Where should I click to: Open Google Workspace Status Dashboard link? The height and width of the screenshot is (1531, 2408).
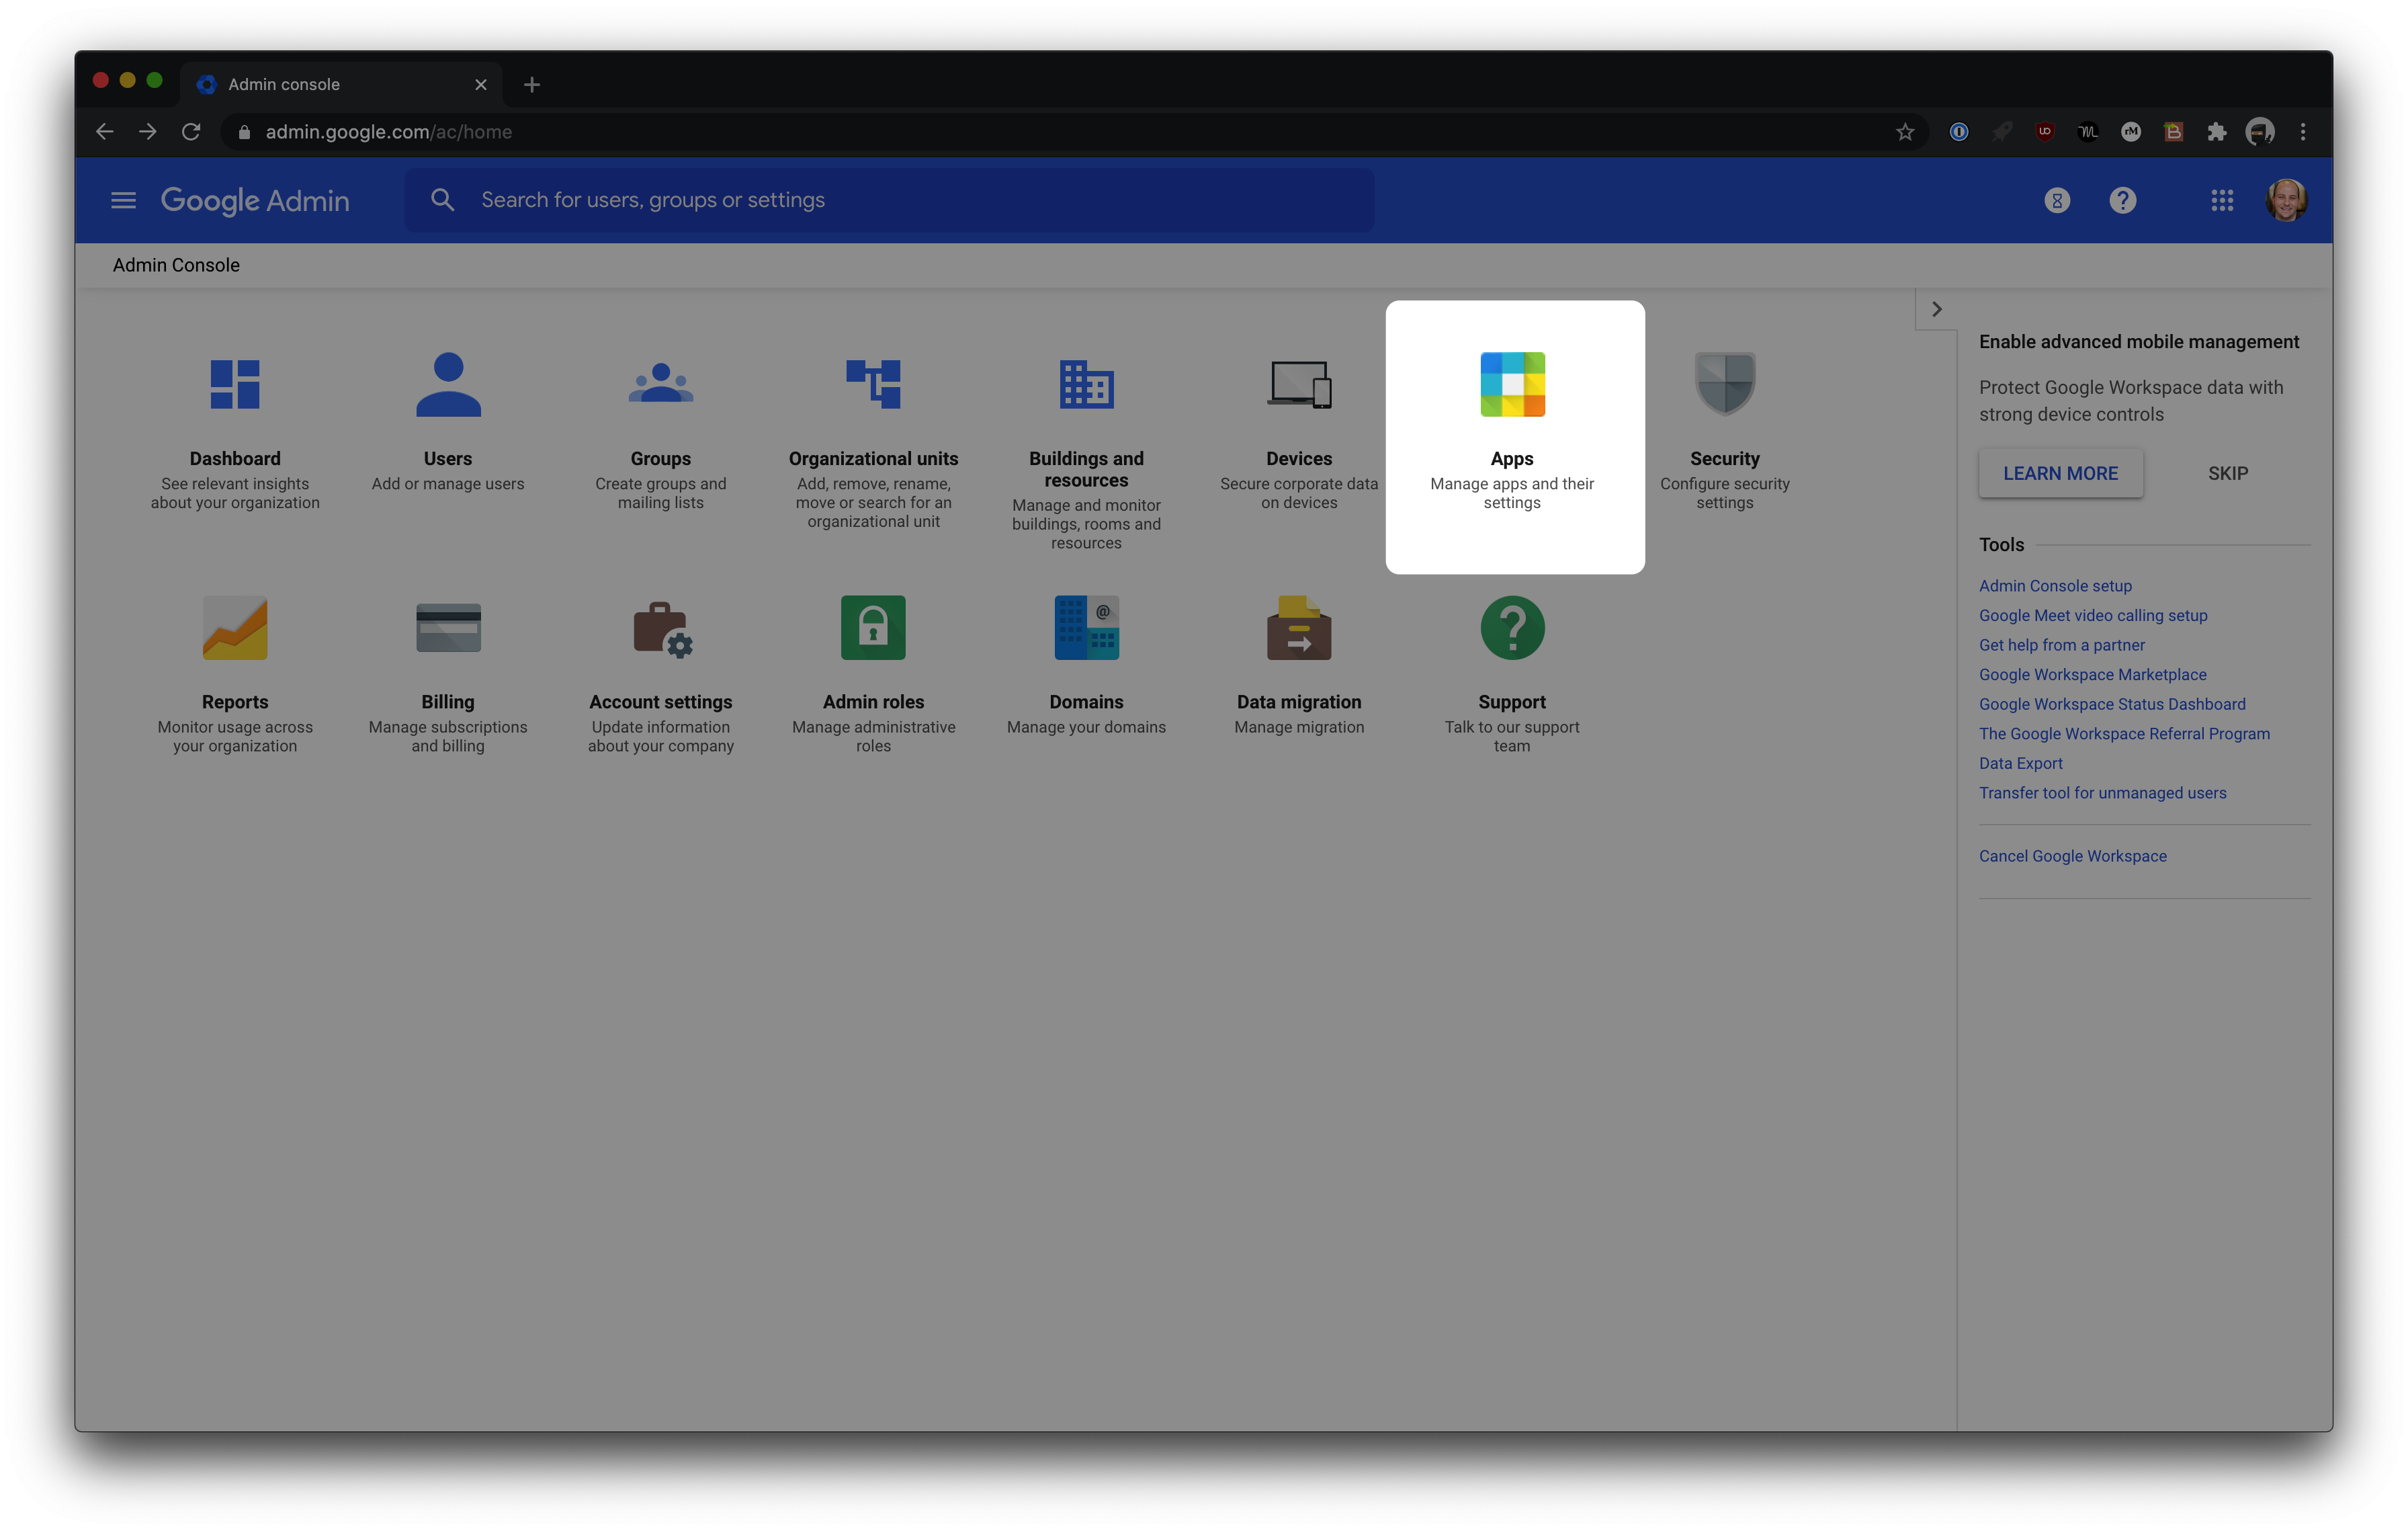tap(2112, 703)
